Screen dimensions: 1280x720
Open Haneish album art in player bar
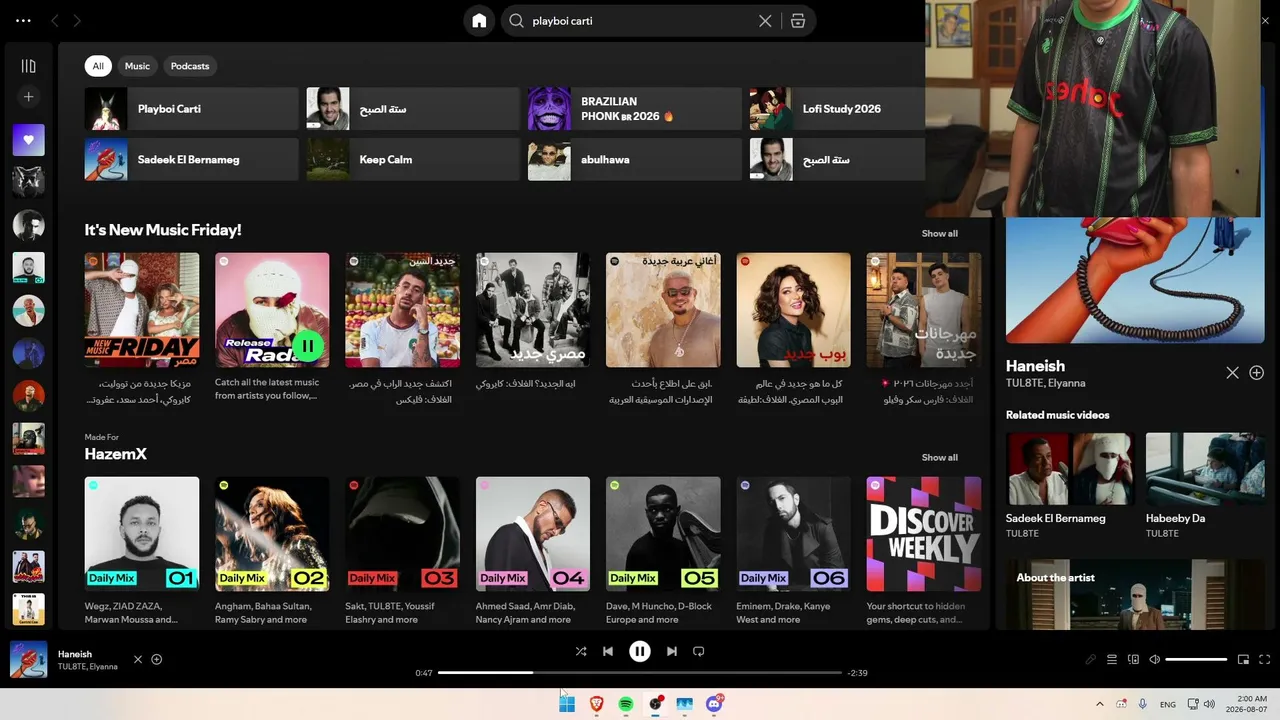coord(29,659)
